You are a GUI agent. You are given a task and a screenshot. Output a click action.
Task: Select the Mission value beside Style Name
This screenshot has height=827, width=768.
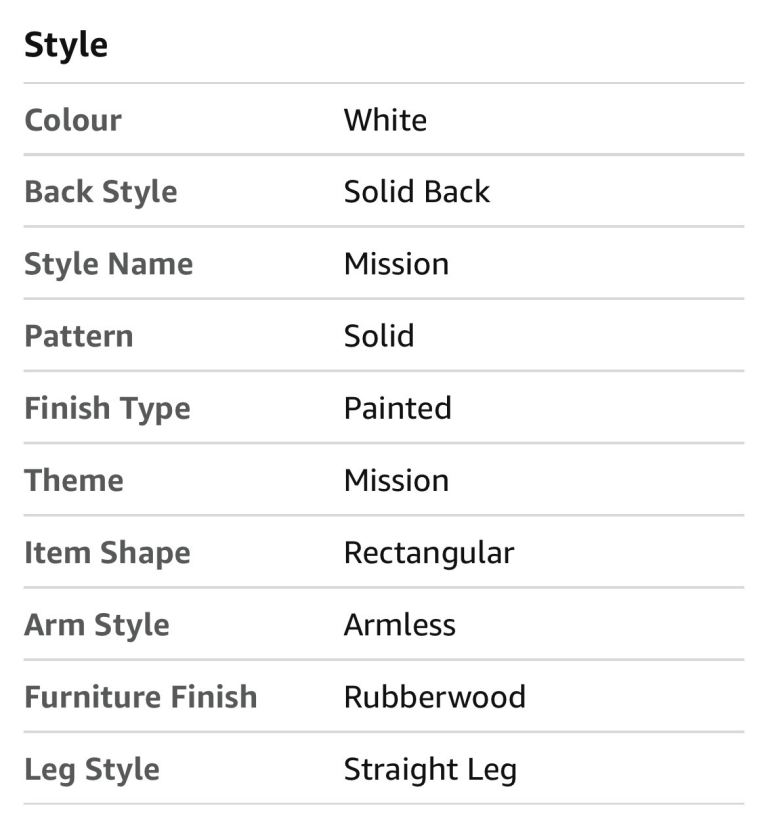click(396, 264)
